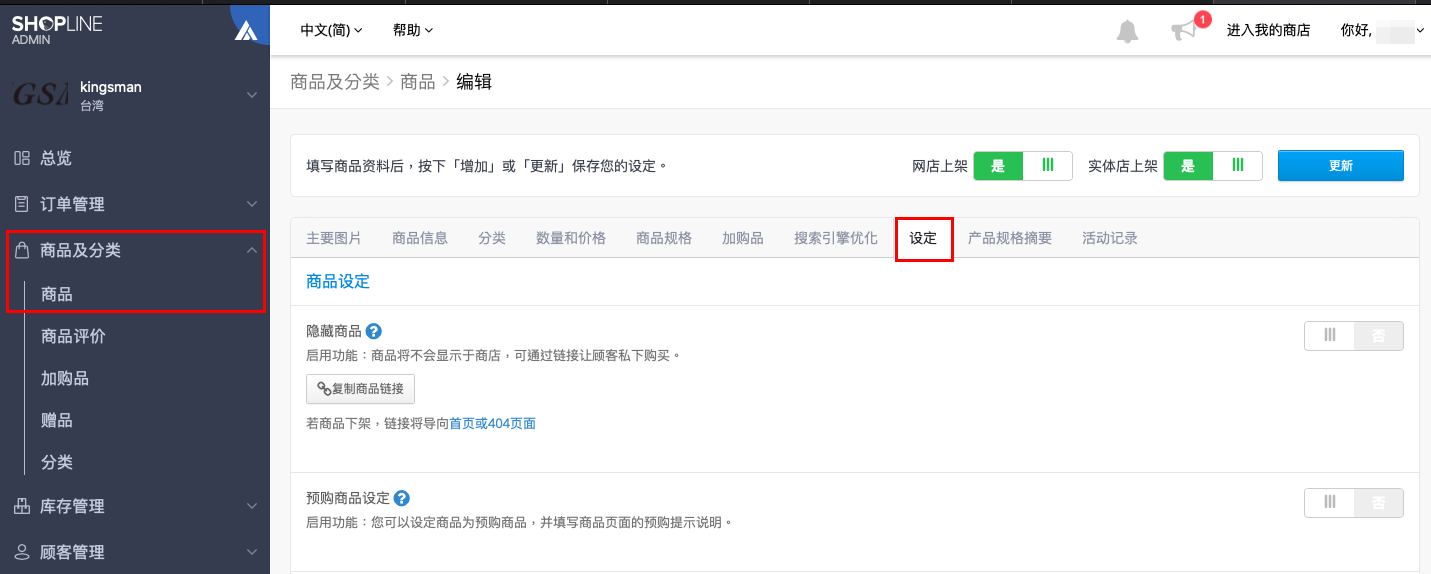Click the 总览 dashboard icon
1431x574 pixels.
(x=22, y=158)
